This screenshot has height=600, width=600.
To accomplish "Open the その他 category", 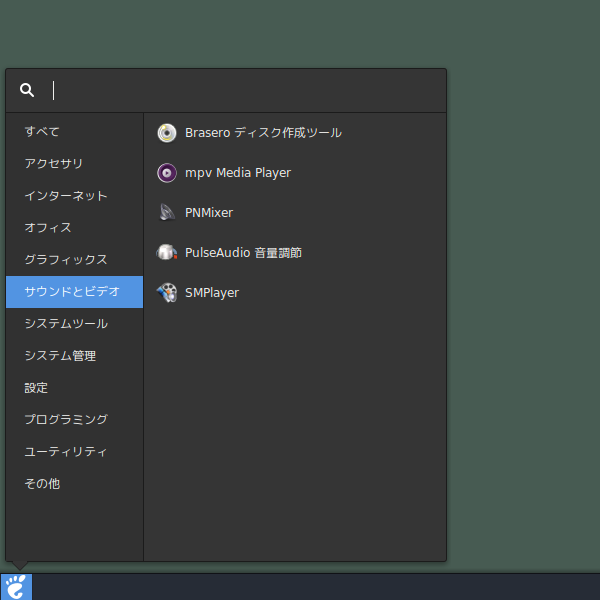I will (75, 484).
